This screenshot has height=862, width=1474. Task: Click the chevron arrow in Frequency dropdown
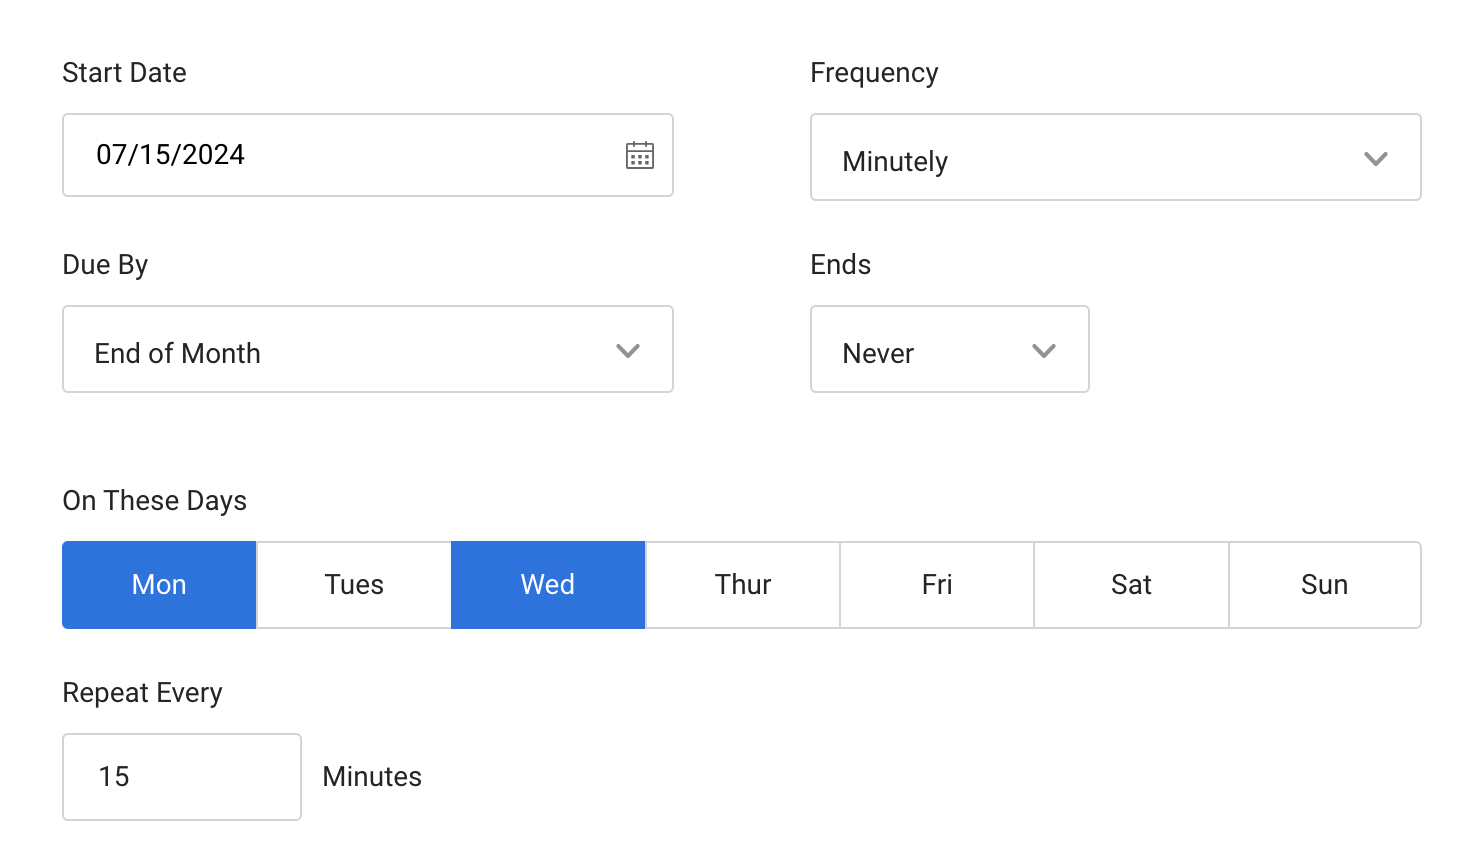1376,159
